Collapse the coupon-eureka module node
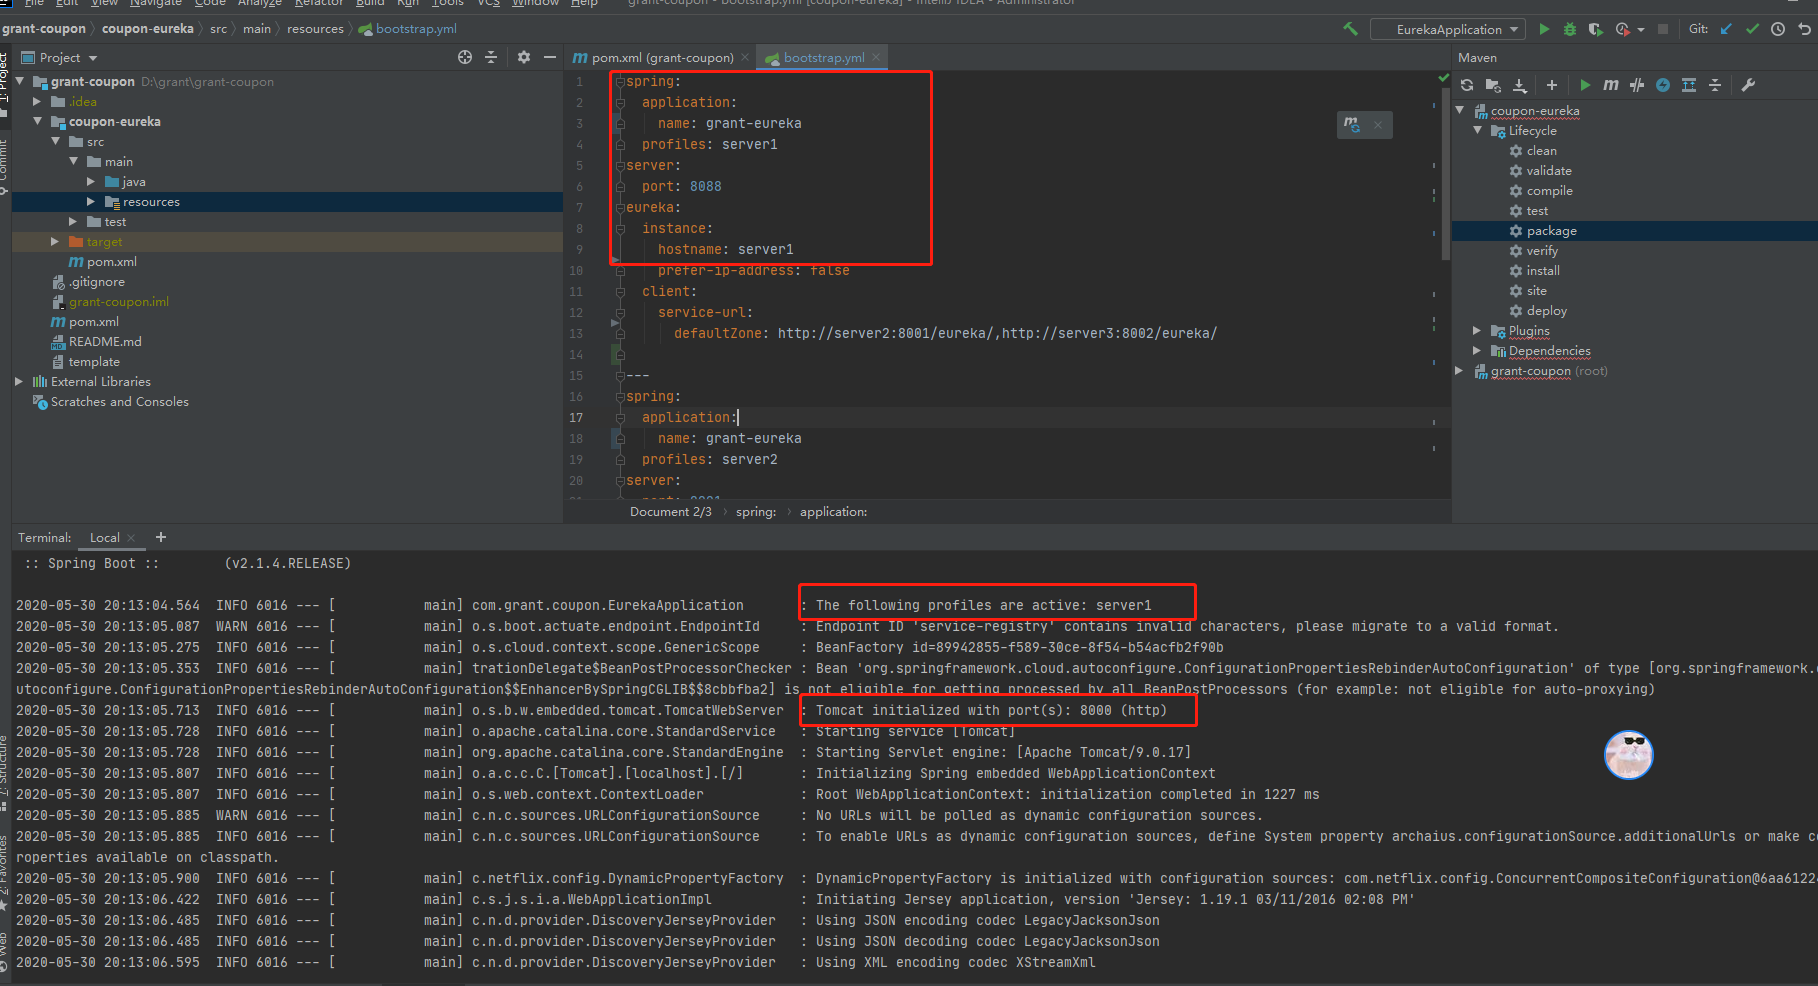The image size is (1818, 986). (x=37, y=121)
